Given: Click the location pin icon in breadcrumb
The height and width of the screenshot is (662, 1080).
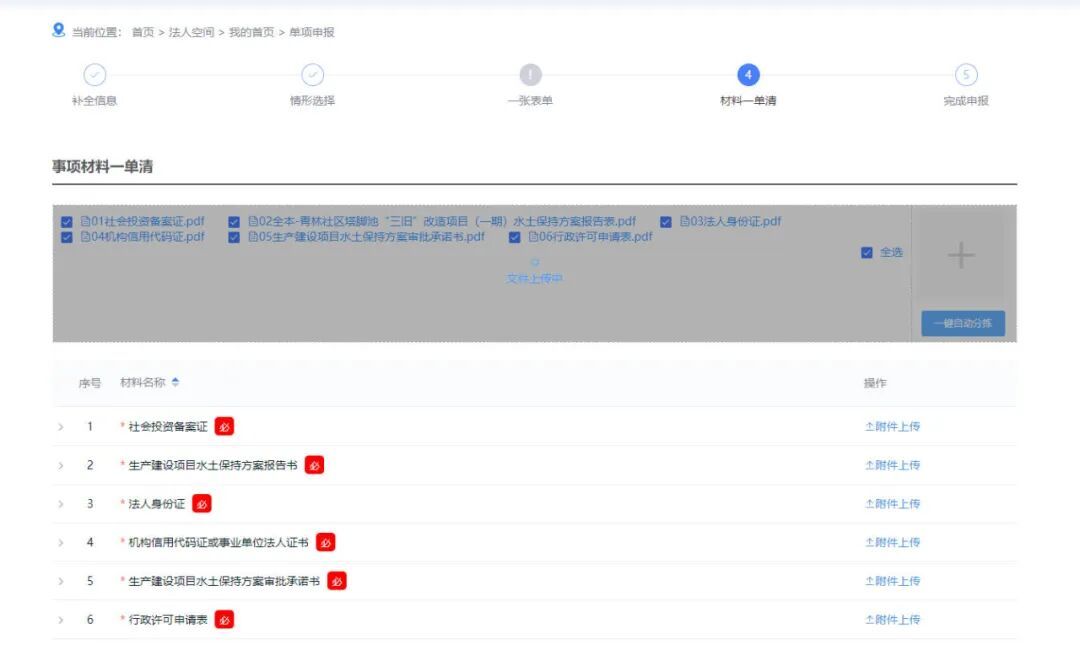Looking at the screenshot, I should click(x=59, y=30).
